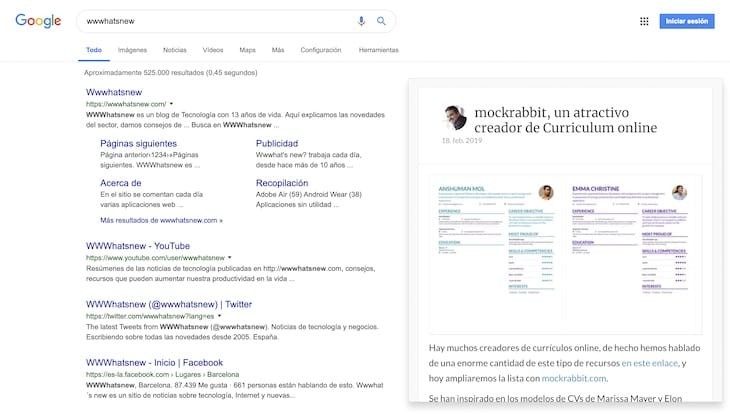The height and width of the screenshot is (416, 730).
Task: Expand the Más menu
Action: (x=278, y=50)
